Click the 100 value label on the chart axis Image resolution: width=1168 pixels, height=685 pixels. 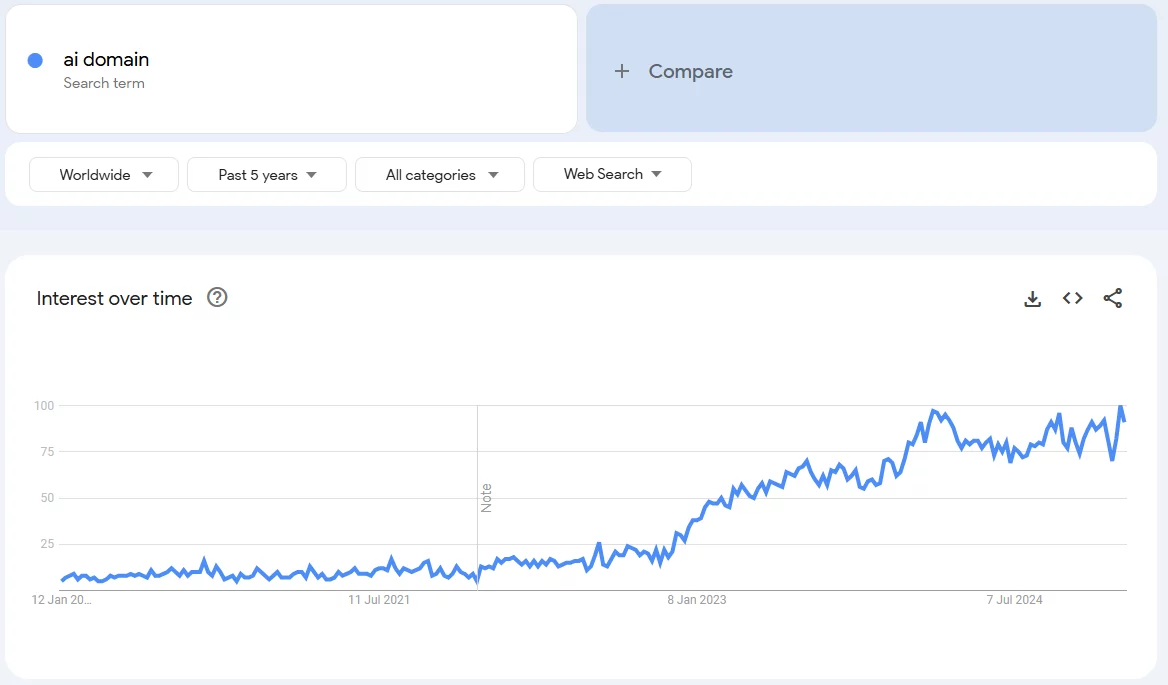(x=41, y=406)
